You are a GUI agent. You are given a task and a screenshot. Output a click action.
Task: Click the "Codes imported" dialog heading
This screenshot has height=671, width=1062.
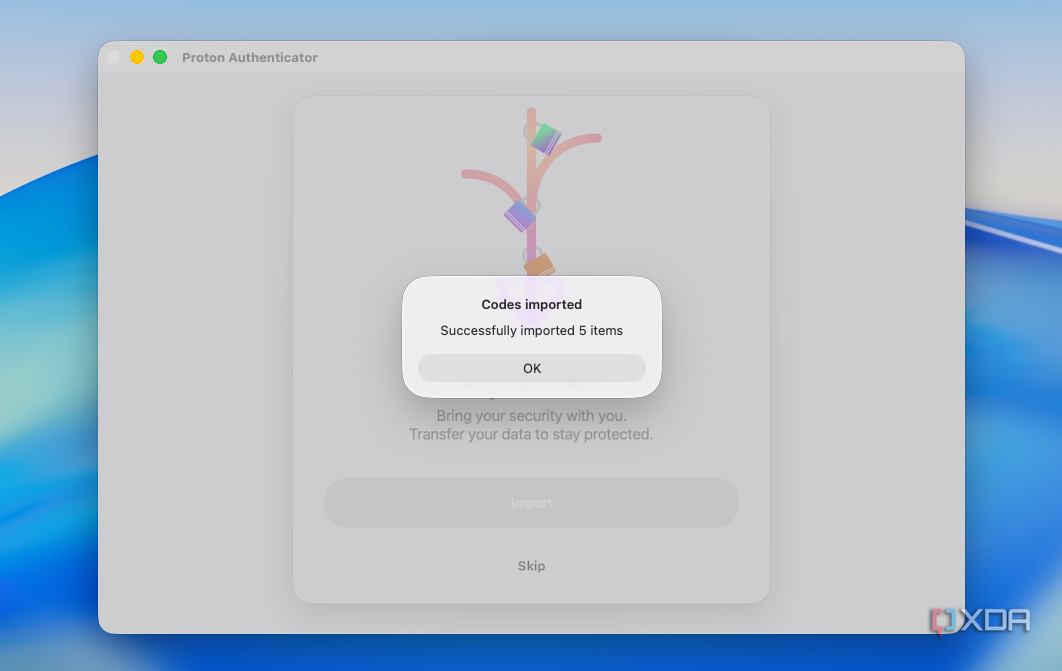[x=532, y=305]
